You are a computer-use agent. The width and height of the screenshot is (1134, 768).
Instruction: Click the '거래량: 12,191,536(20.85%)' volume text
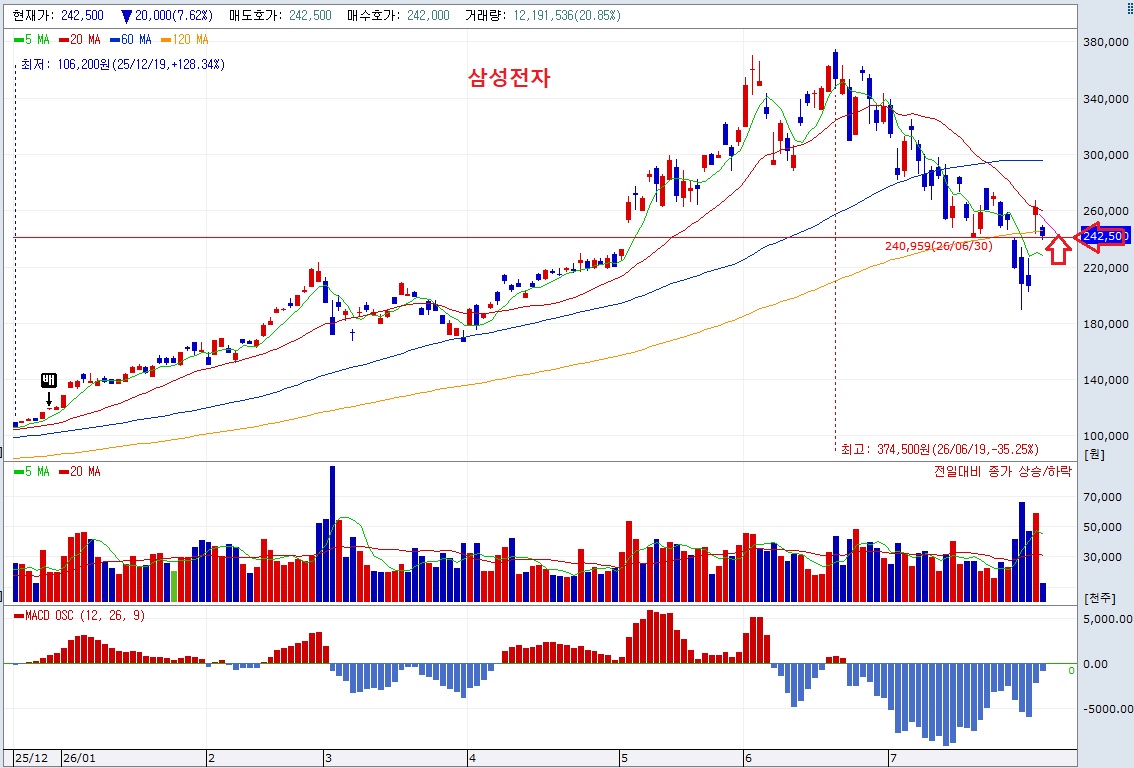pos(542,15)
